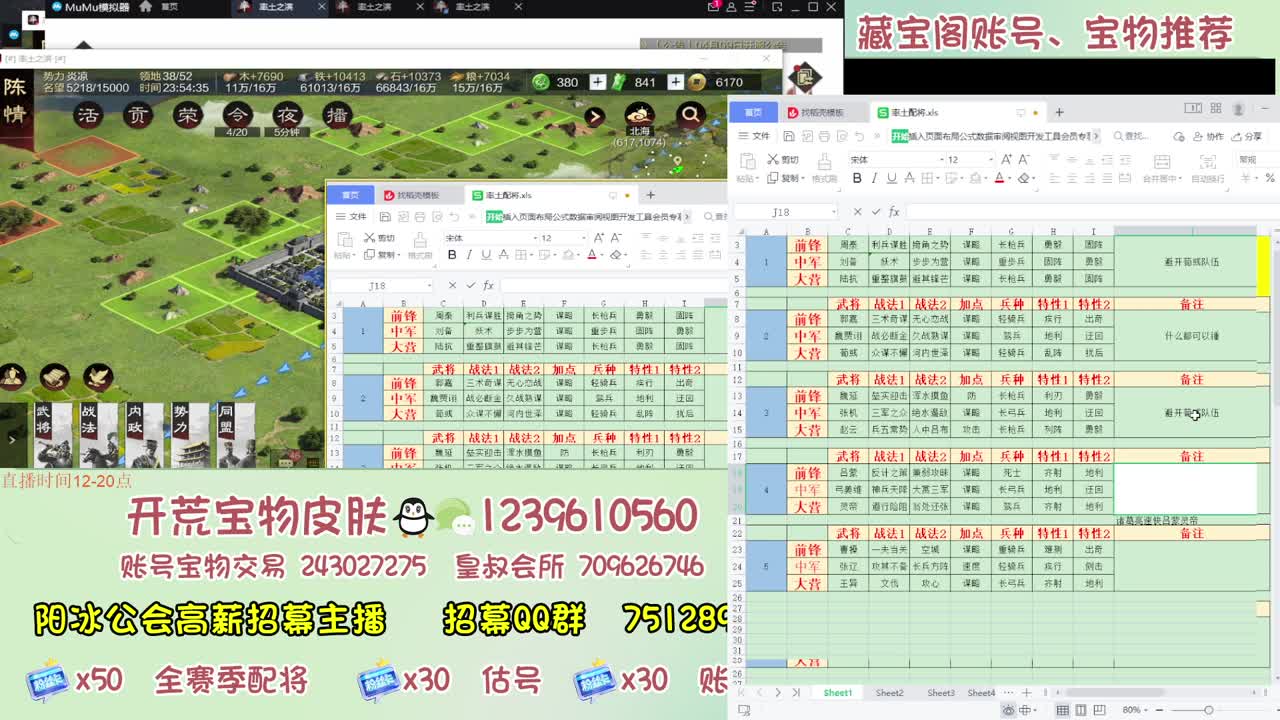
Task: Click the cut (剪切) scissors in right WPS window
Action: tap(773, 160)
